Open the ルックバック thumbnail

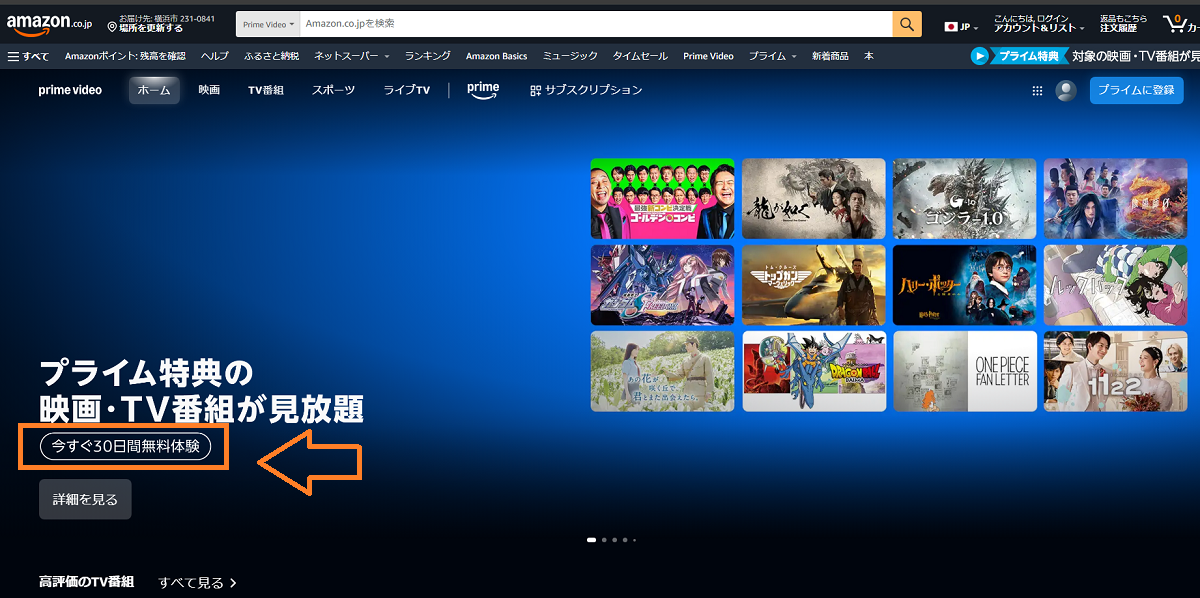click(1115, 285)
